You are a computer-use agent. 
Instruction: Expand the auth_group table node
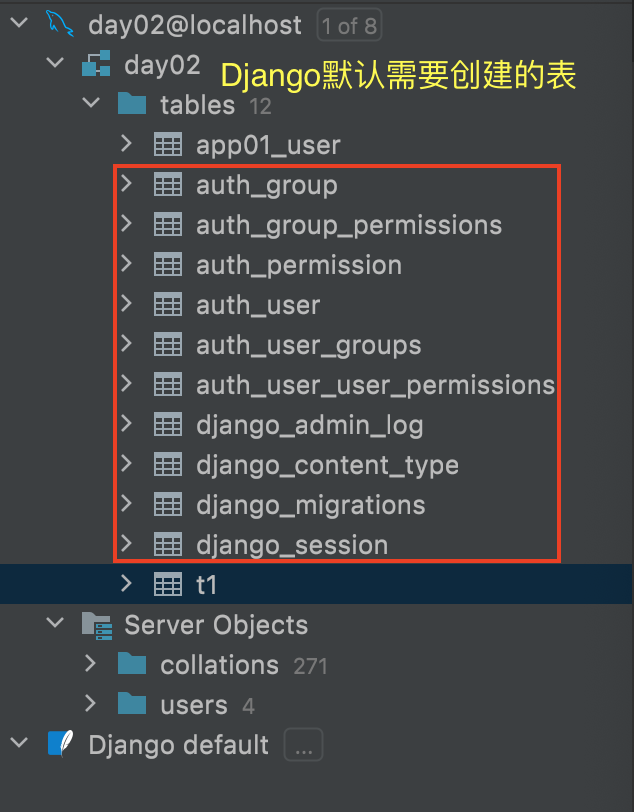point(126,185)
